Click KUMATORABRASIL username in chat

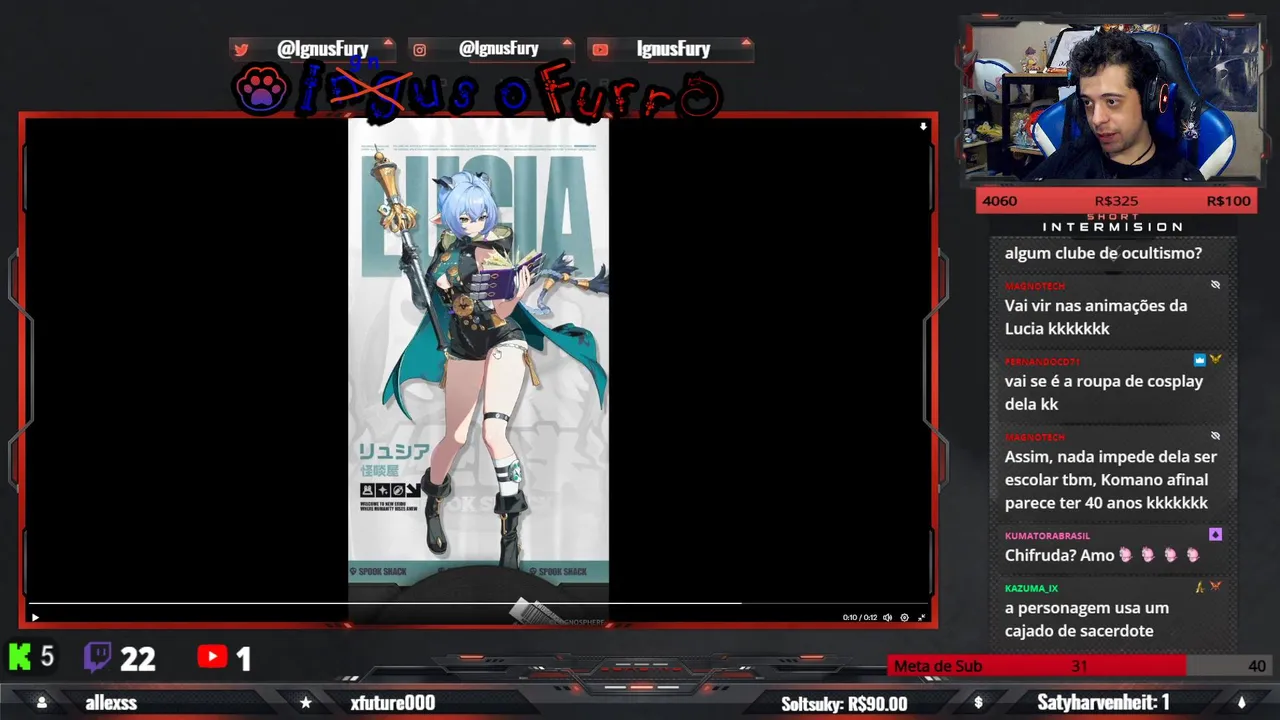[x=1047, y=536]
